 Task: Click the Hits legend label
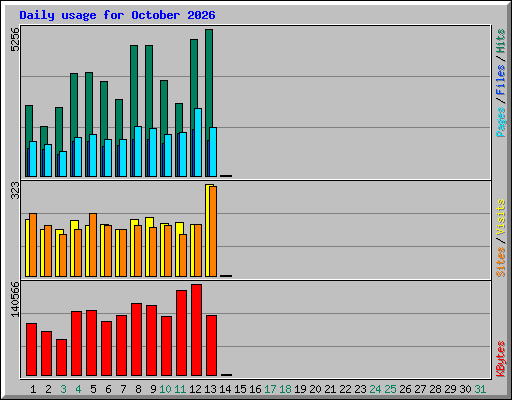pyautogui.click(x=501, y=41)
